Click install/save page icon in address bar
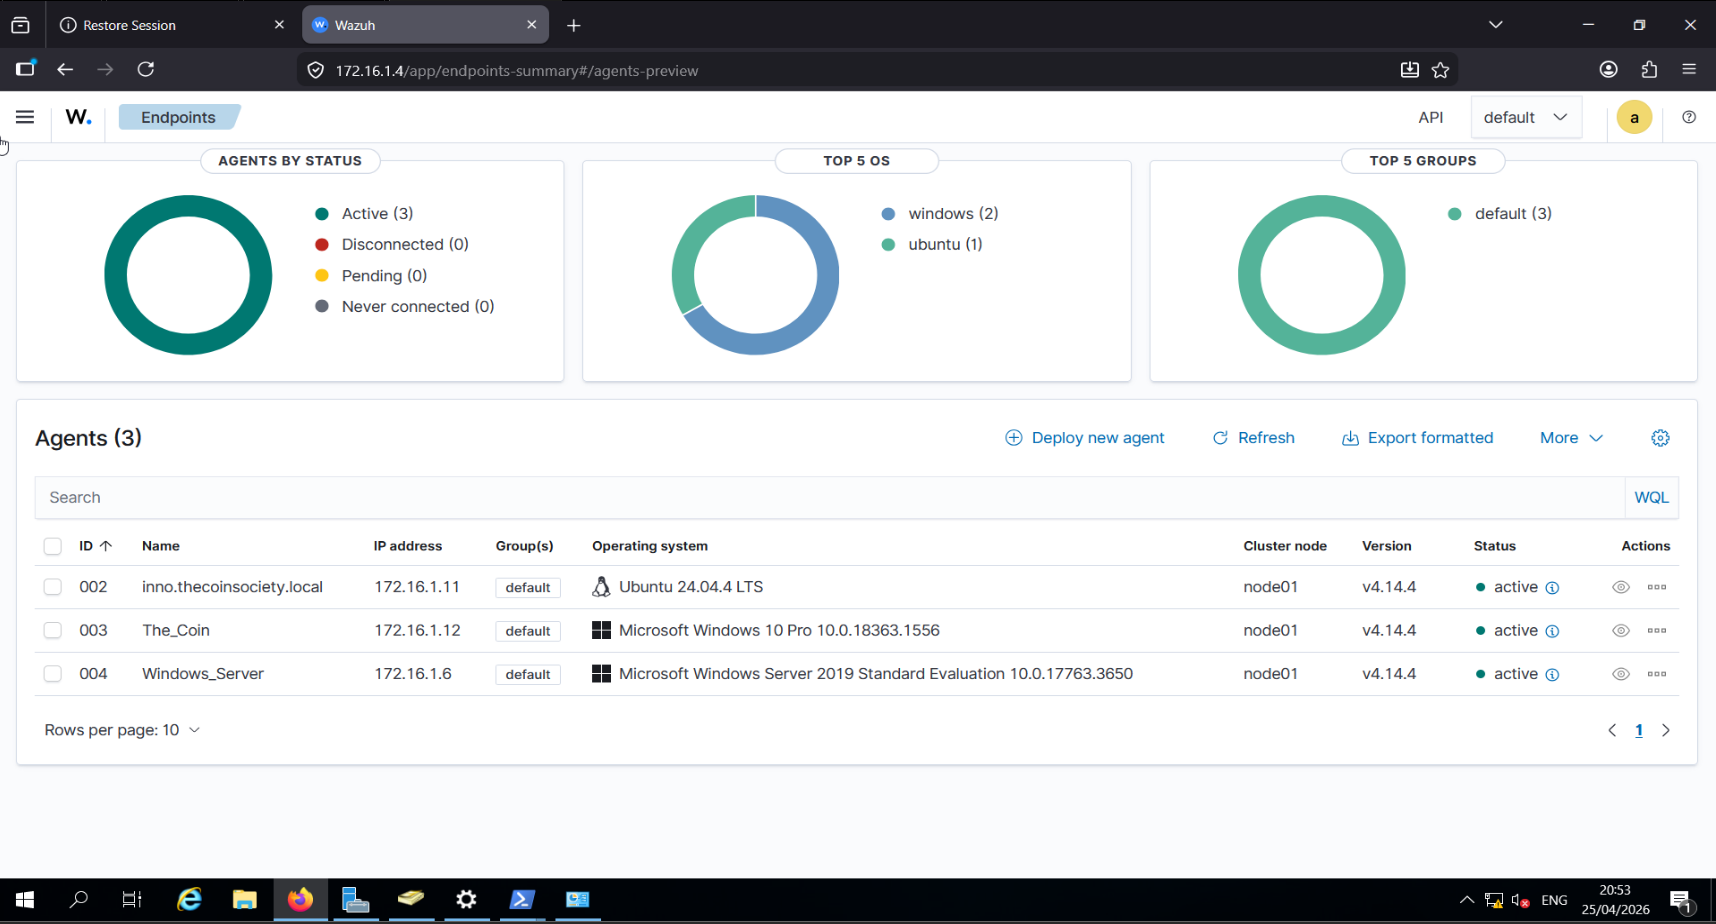This screenshot has width=1716, height=924. [x=1409, y=70]
